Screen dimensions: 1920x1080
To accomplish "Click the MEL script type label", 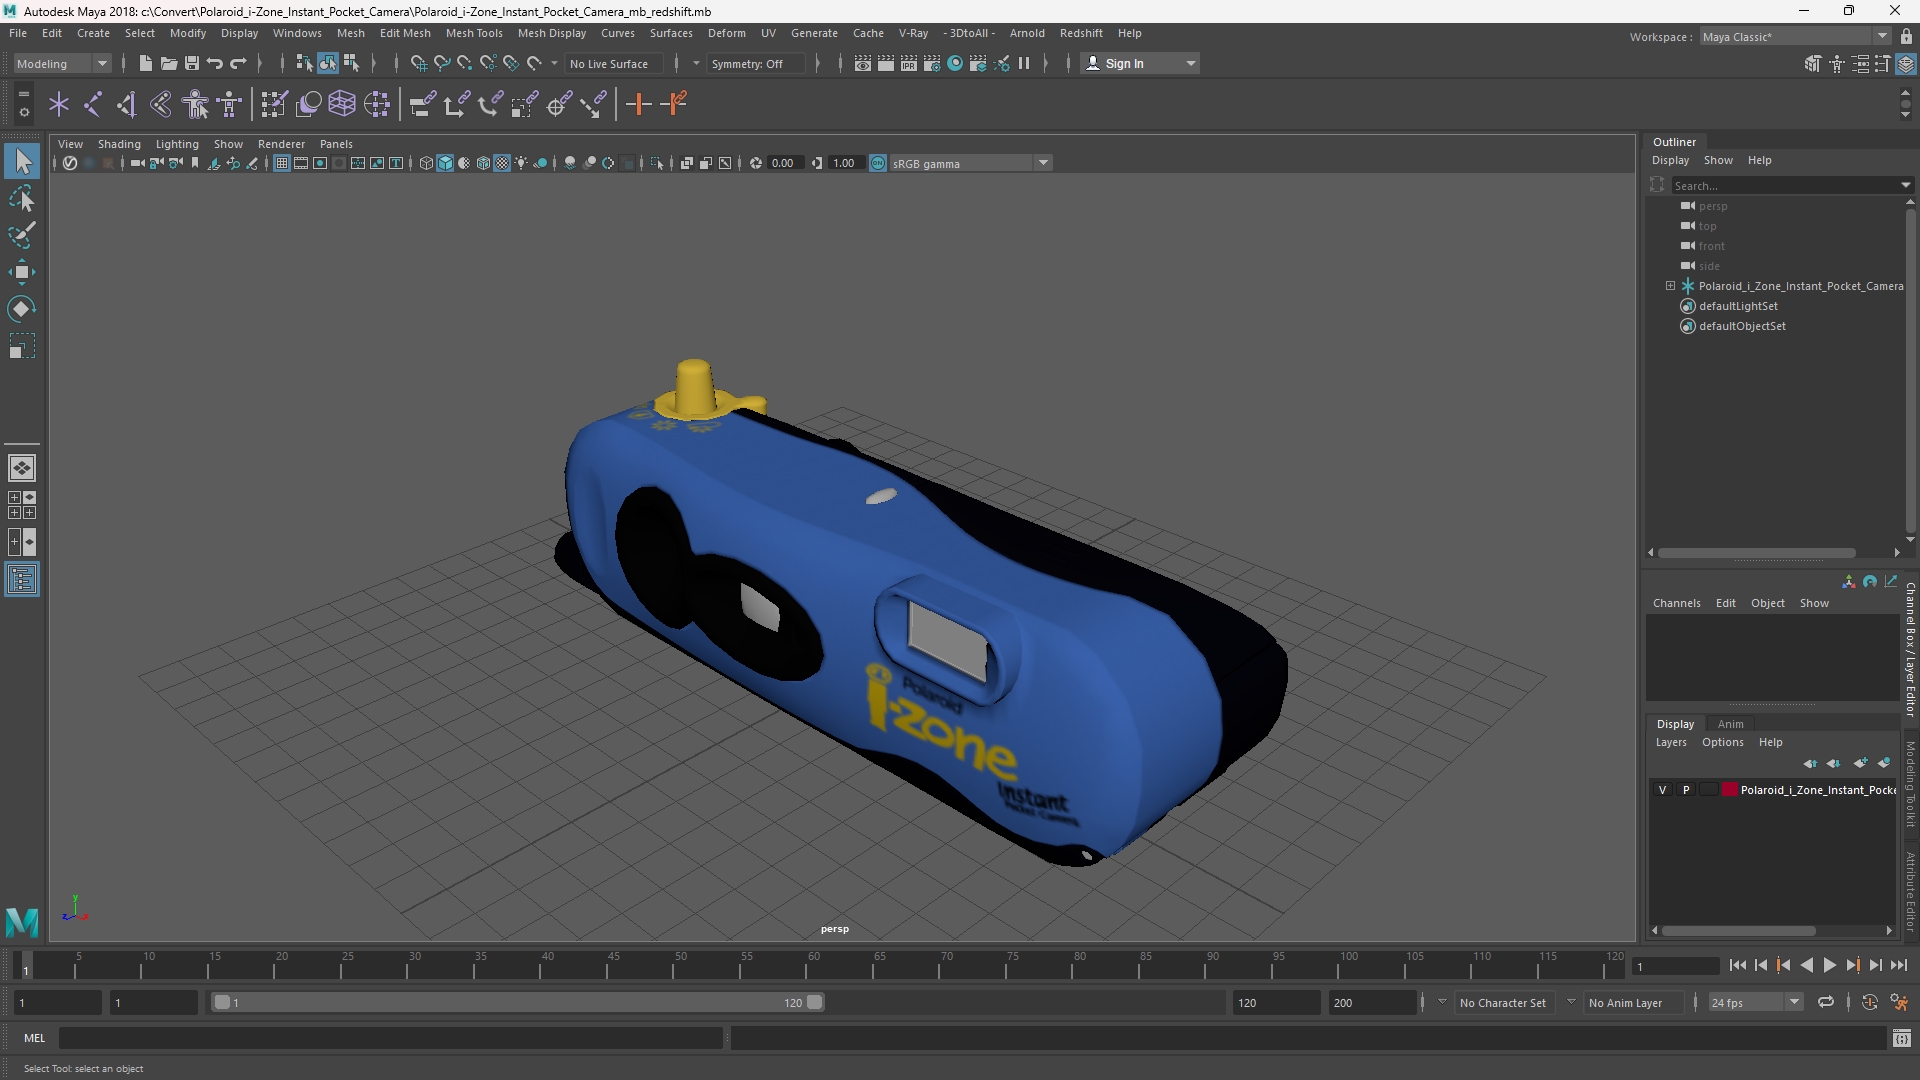I will (x=34, y=1038).
